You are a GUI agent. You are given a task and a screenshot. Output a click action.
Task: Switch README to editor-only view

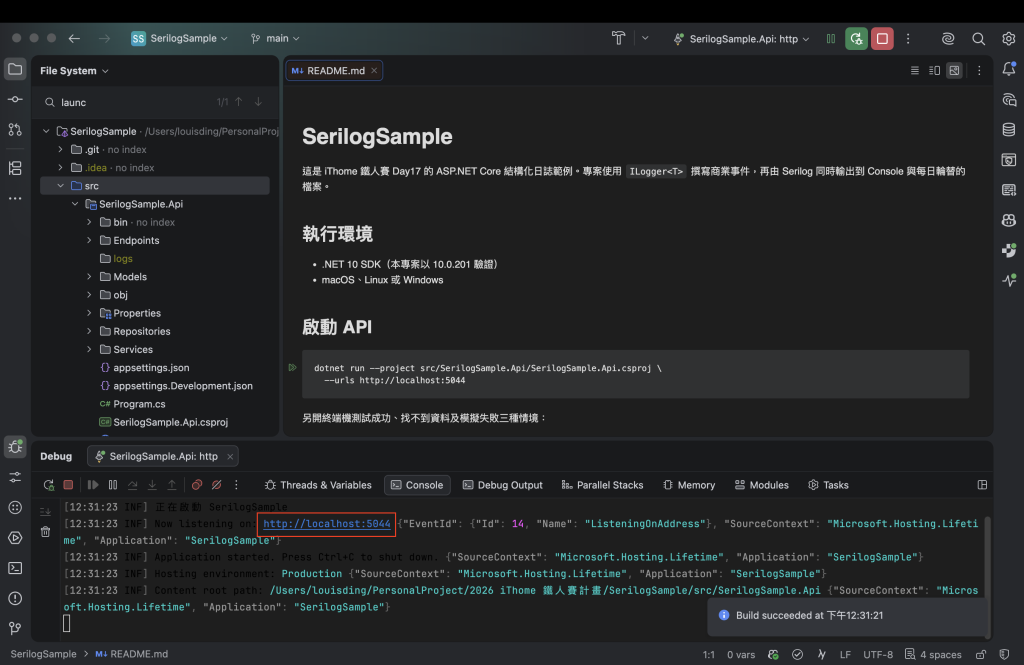pos(914,71)
